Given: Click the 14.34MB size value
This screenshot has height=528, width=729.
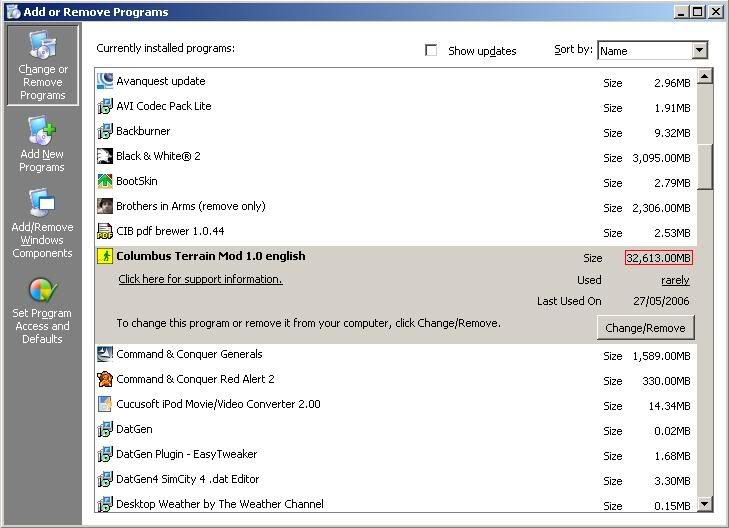Looking at the screenshot, I should tap(669, 406).
